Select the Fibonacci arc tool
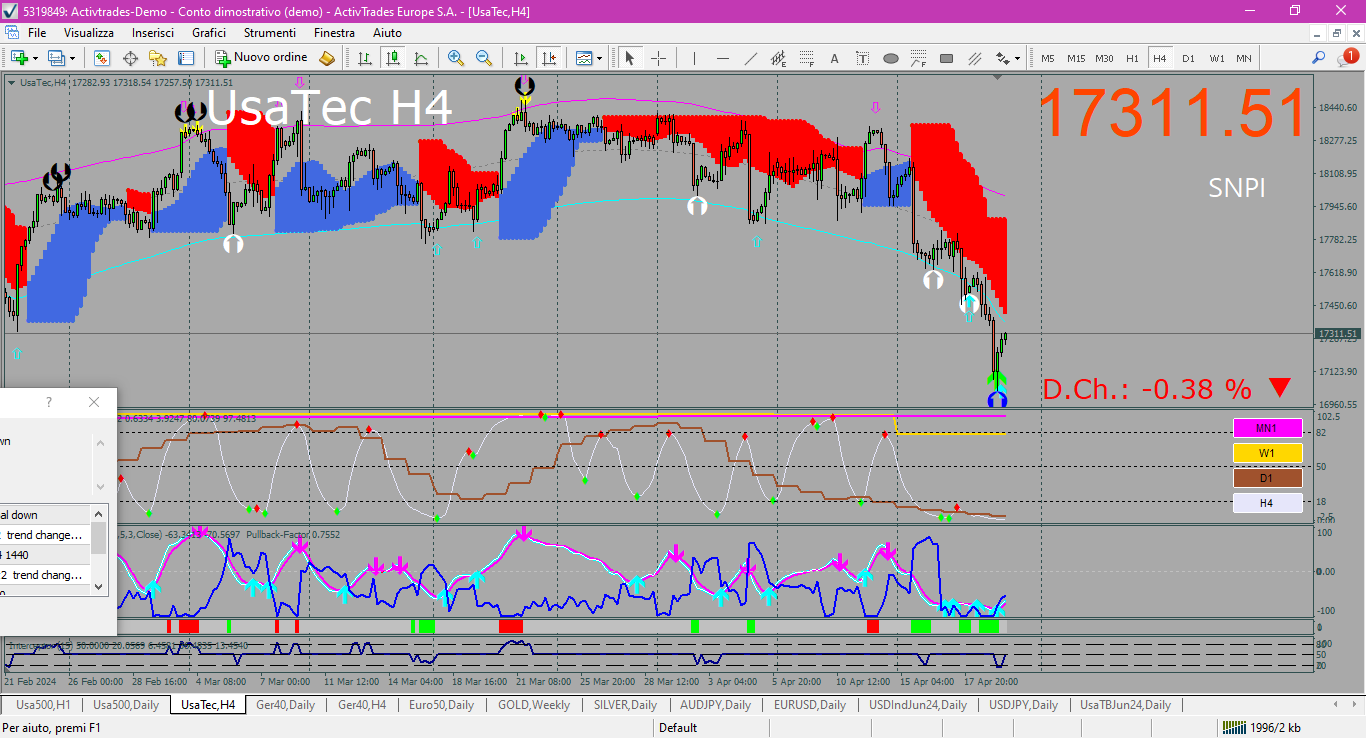The height and width of the screenshot is (738, 1366). pyautogui.click(x=918, y=58)
